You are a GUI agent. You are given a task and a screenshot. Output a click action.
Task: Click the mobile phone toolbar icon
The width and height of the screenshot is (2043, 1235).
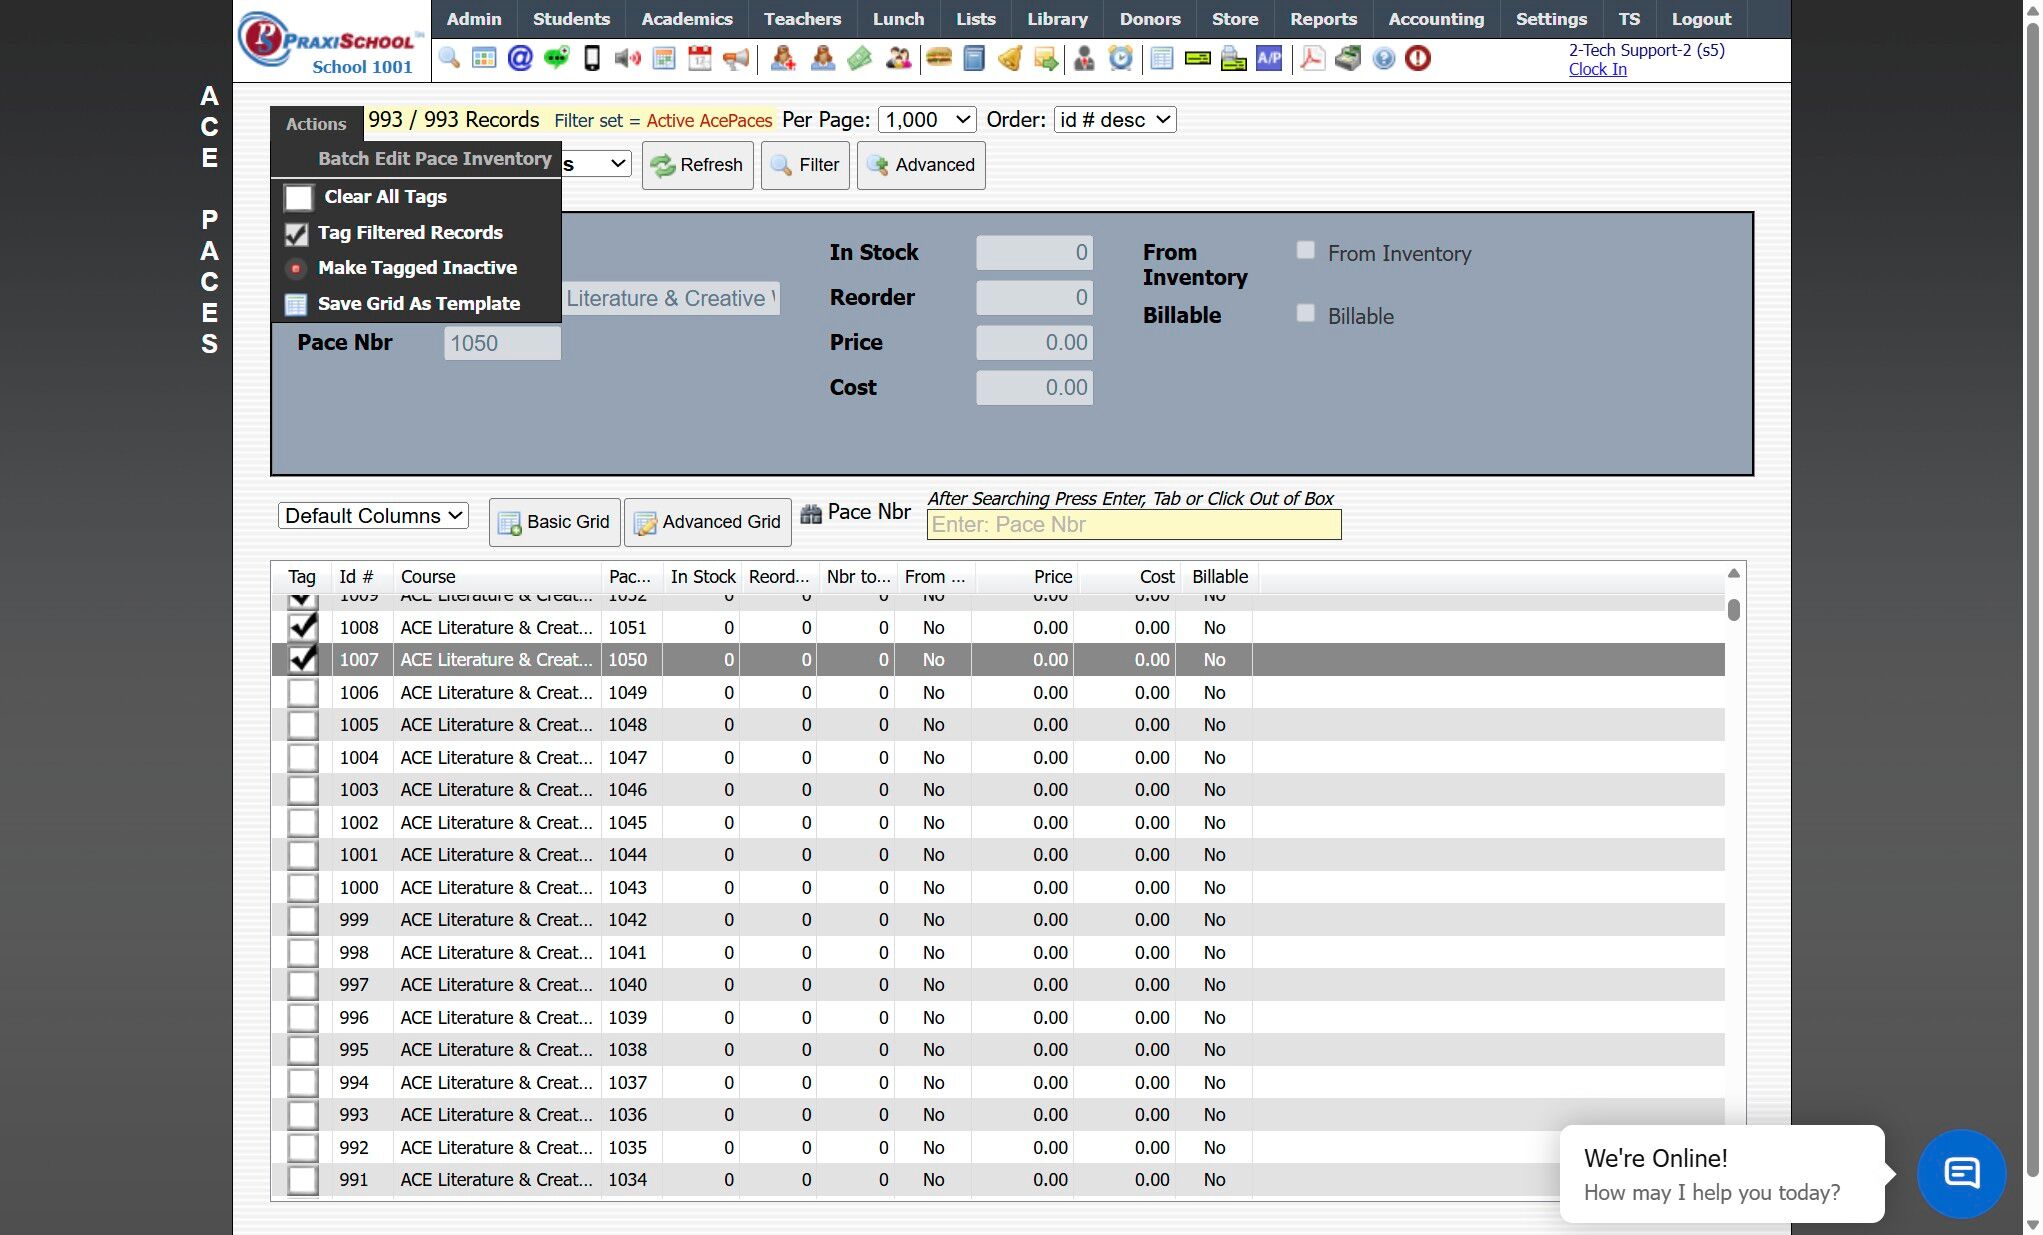click(x=592, y=58)
